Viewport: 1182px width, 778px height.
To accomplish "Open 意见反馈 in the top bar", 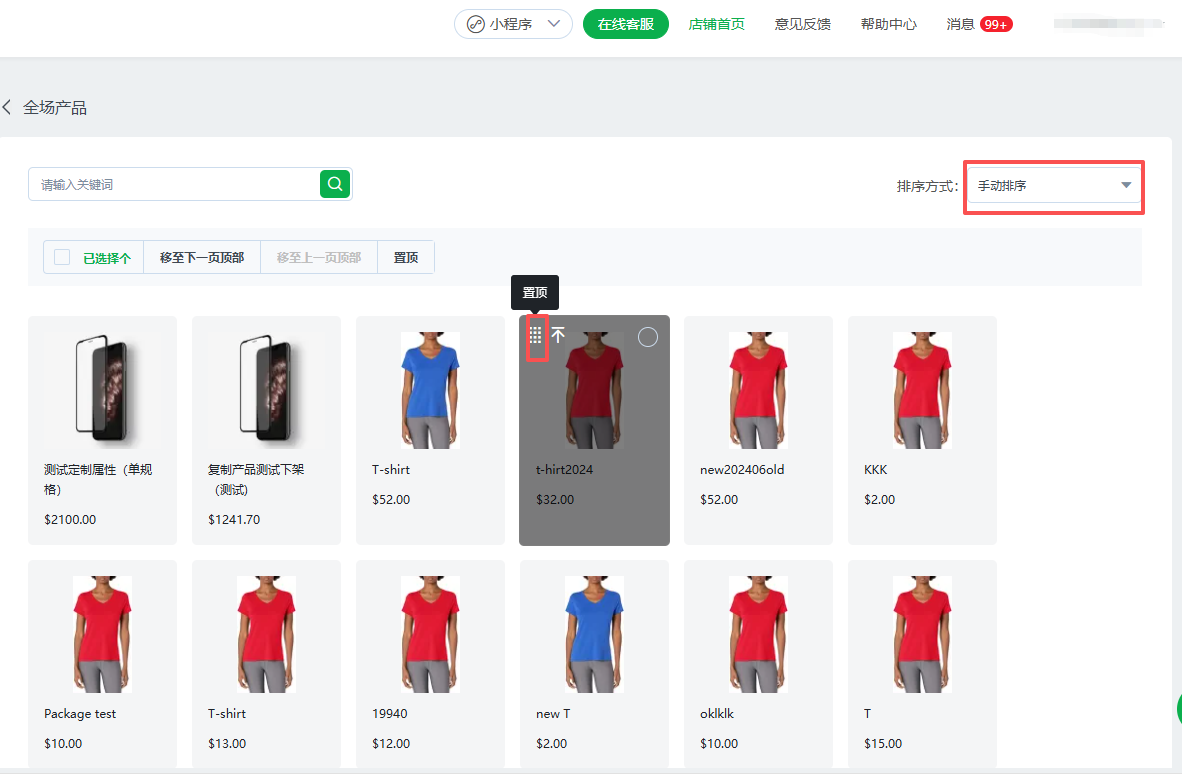I will (x=802, y=24).
